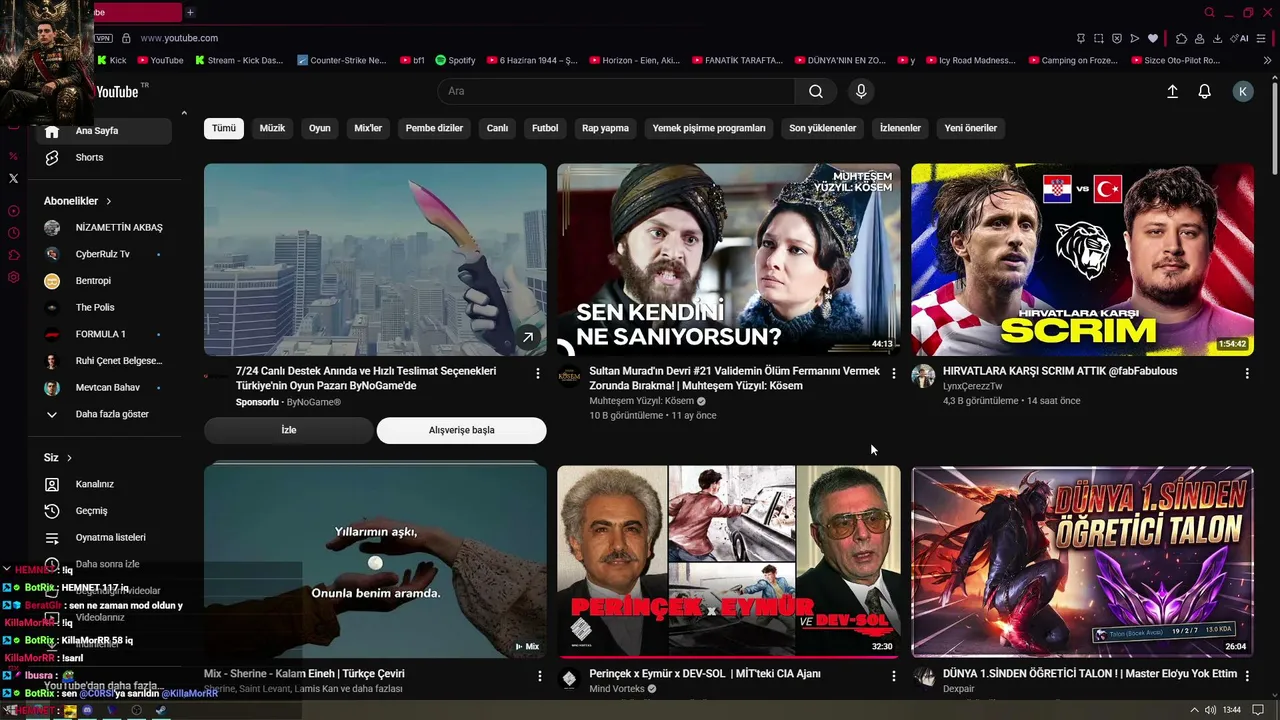Select the Tümü filter chip
The width and height of the screenshot is (1280, 720).
point(224,128)
